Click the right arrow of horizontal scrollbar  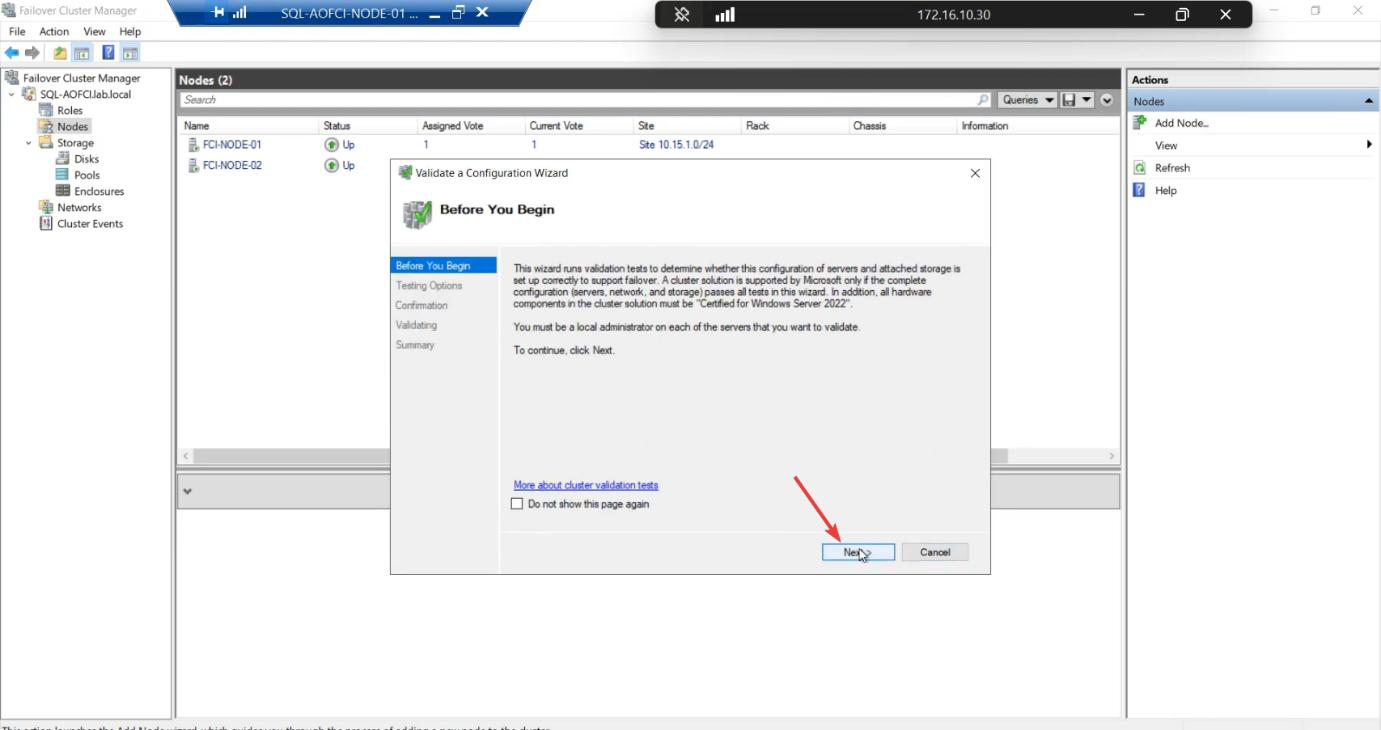[x=1111, y=456]
